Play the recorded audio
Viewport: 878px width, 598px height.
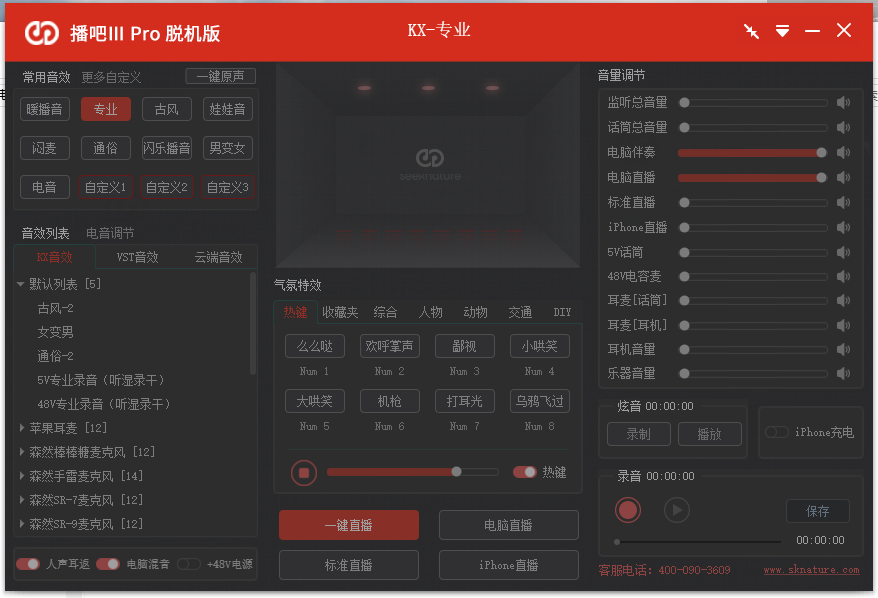tap(676, 510)
